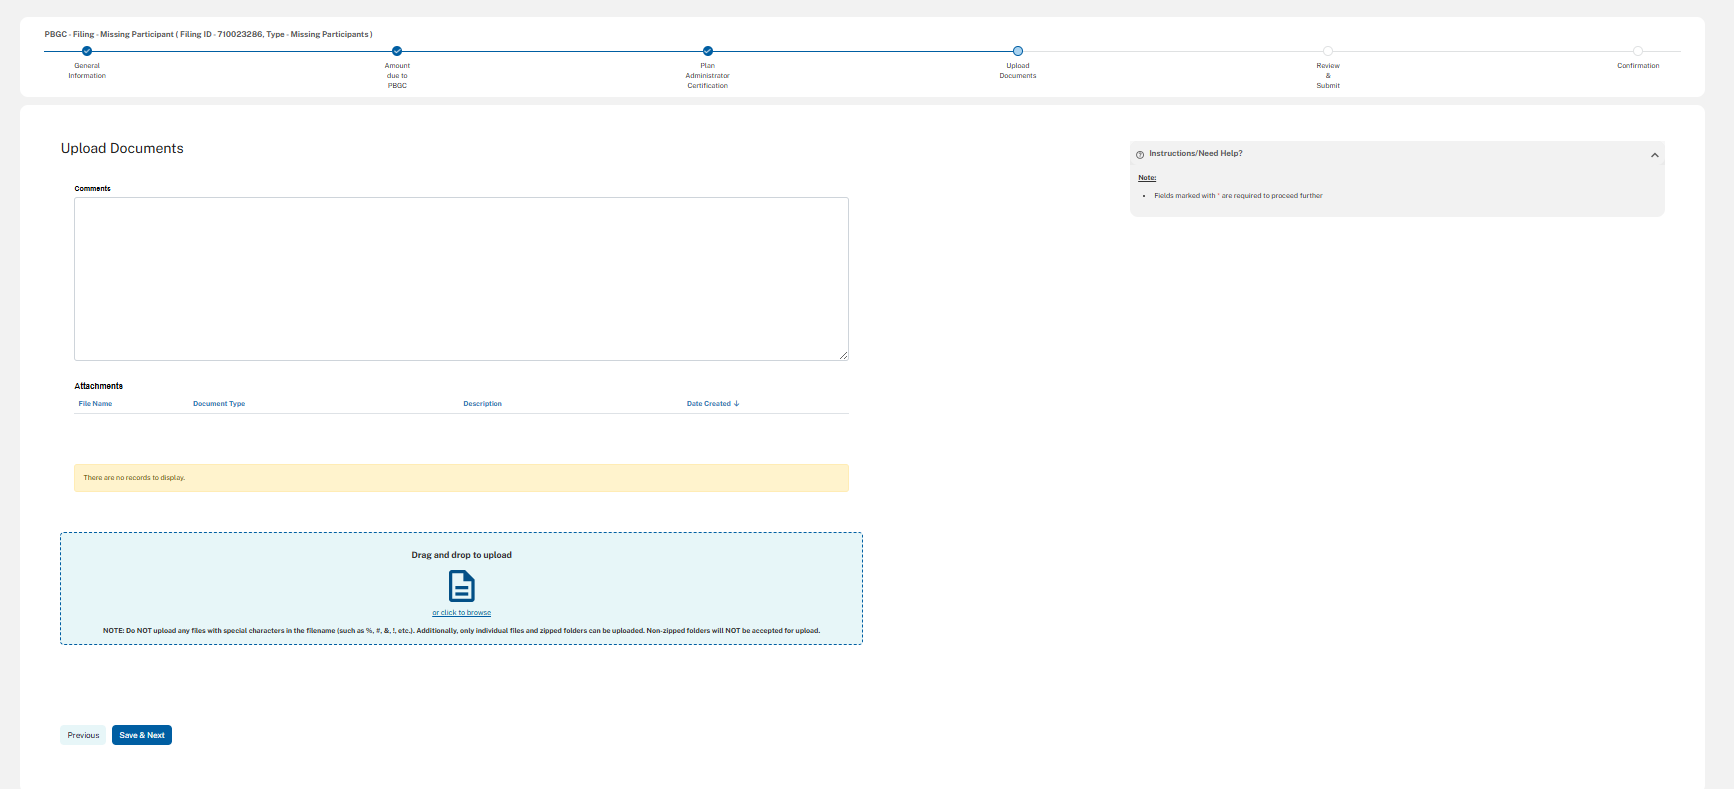Click the Instructions/Need Help? header text
The image size is (1734, 789).
tap(1196, 154)
